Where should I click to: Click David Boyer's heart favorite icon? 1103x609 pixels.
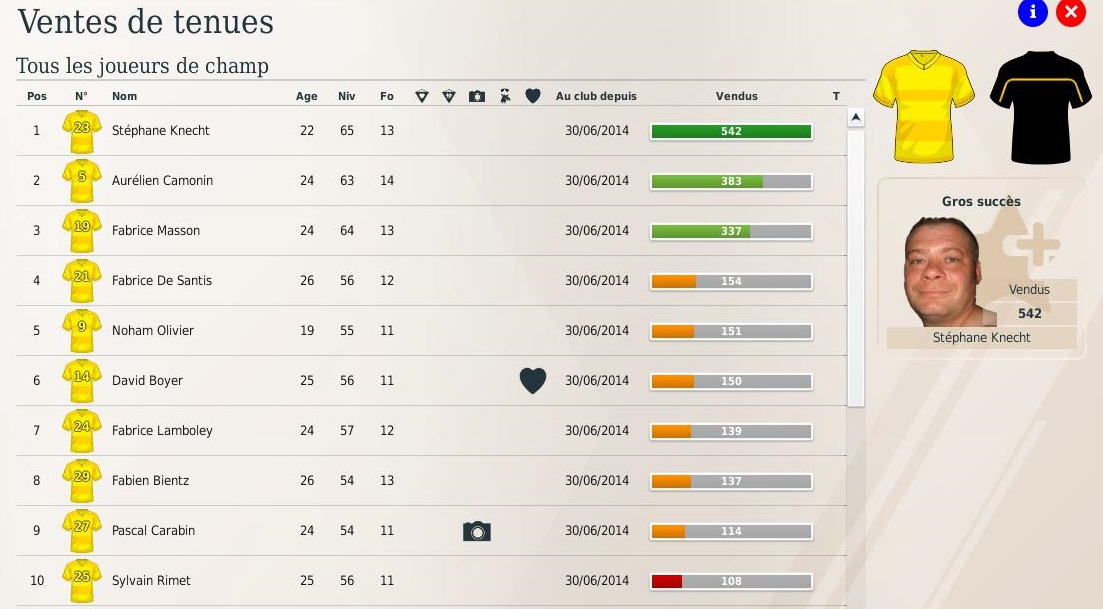(x=533, y=380)
